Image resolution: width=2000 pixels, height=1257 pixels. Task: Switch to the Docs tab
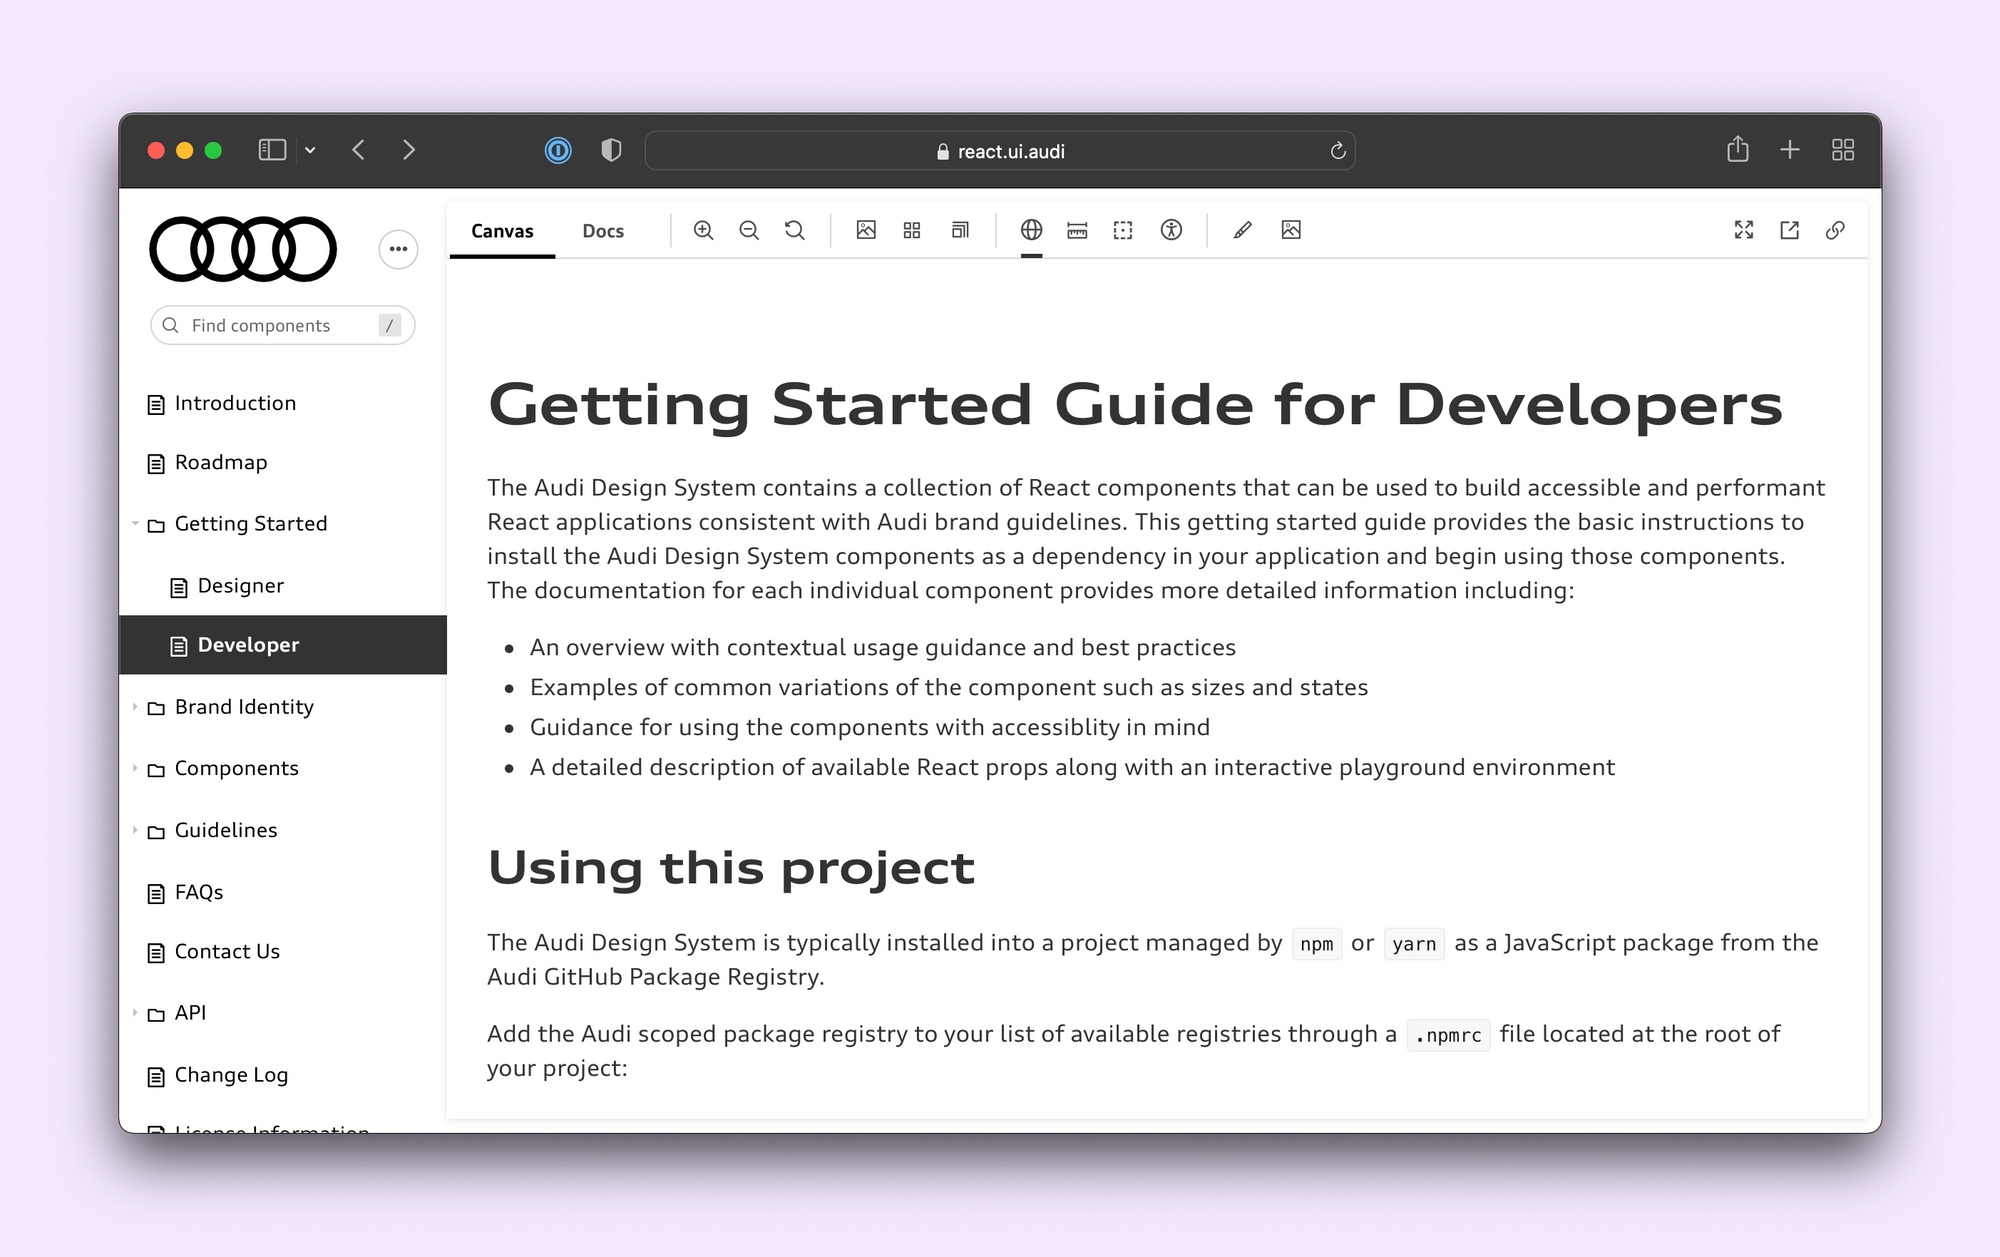coord(602,231)
